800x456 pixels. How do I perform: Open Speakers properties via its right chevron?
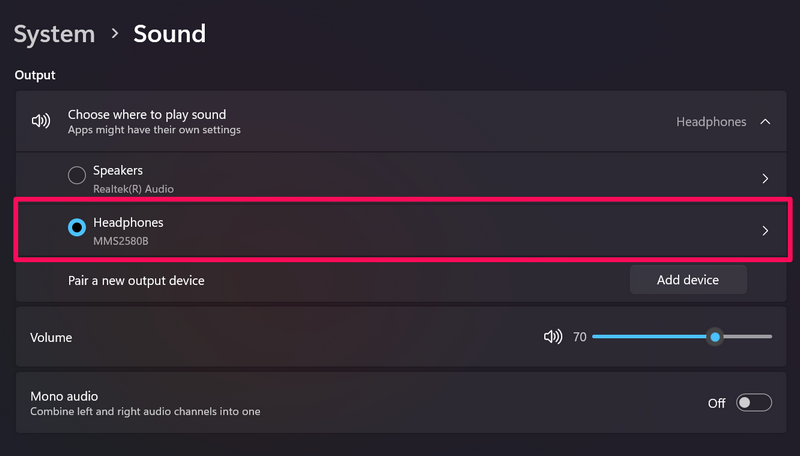click(765, 179)
